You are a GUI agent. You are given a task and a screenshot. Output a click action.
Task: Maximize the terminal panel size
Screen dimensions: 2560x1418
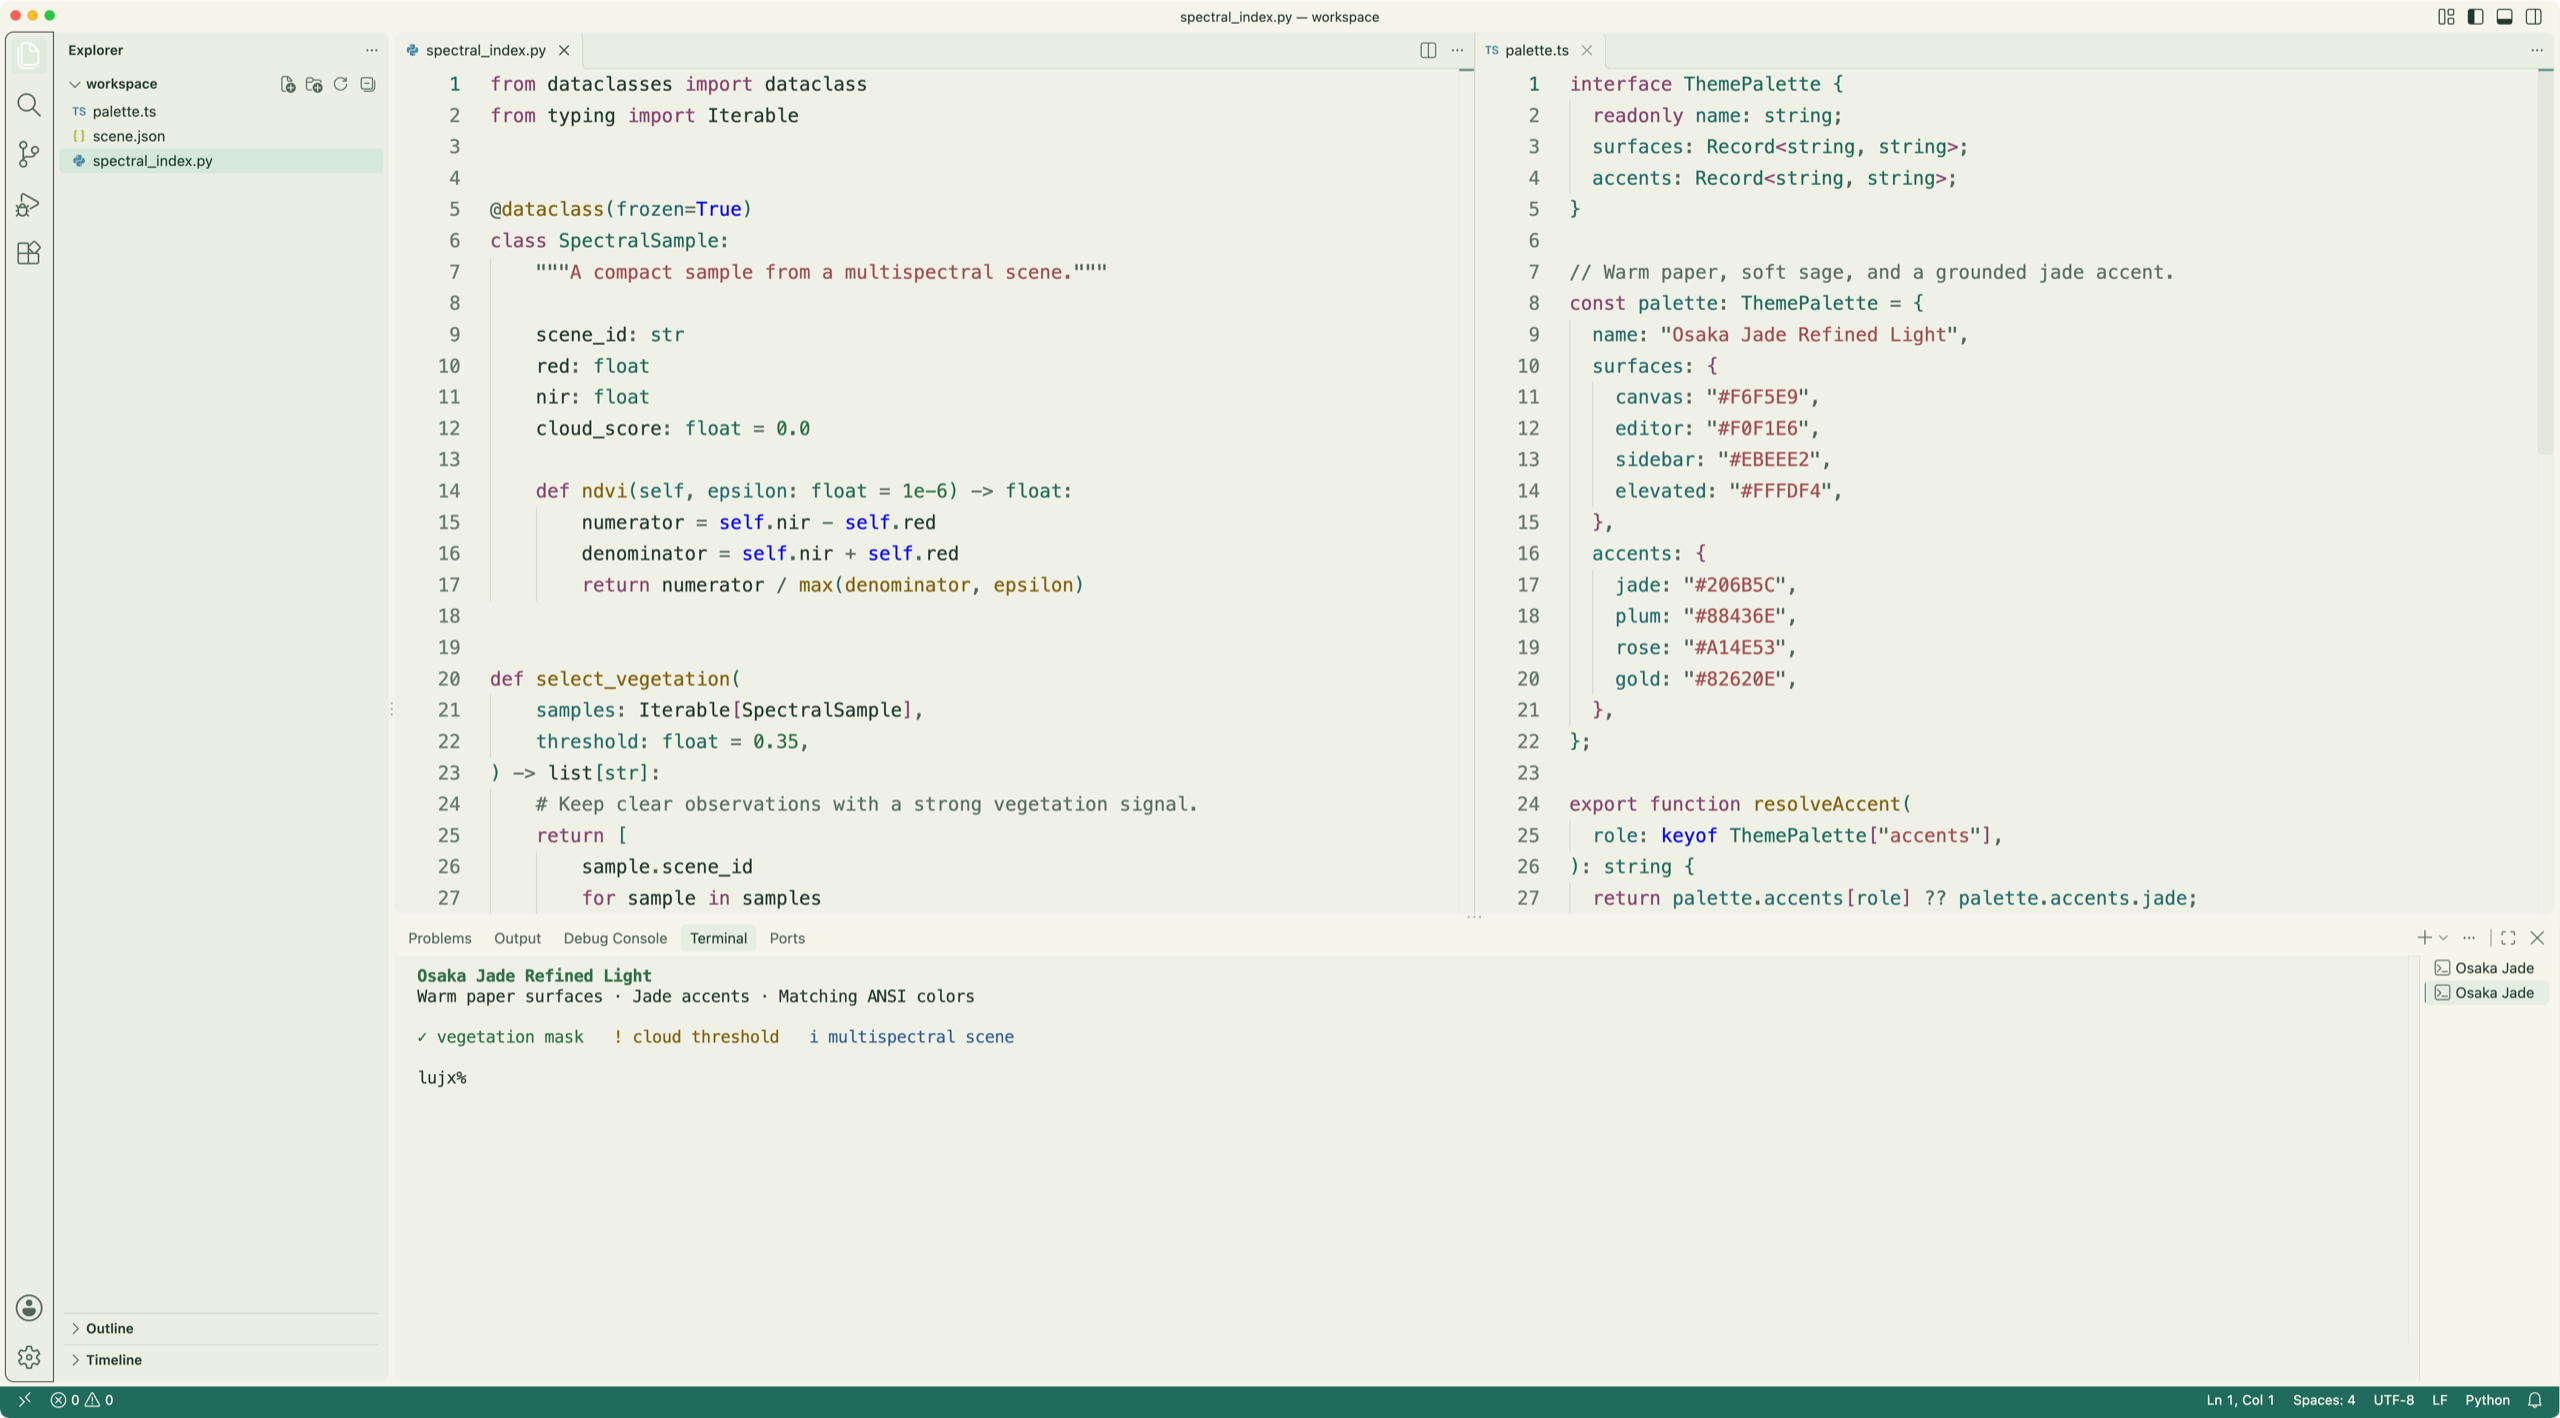click(x=2508, y=938)
